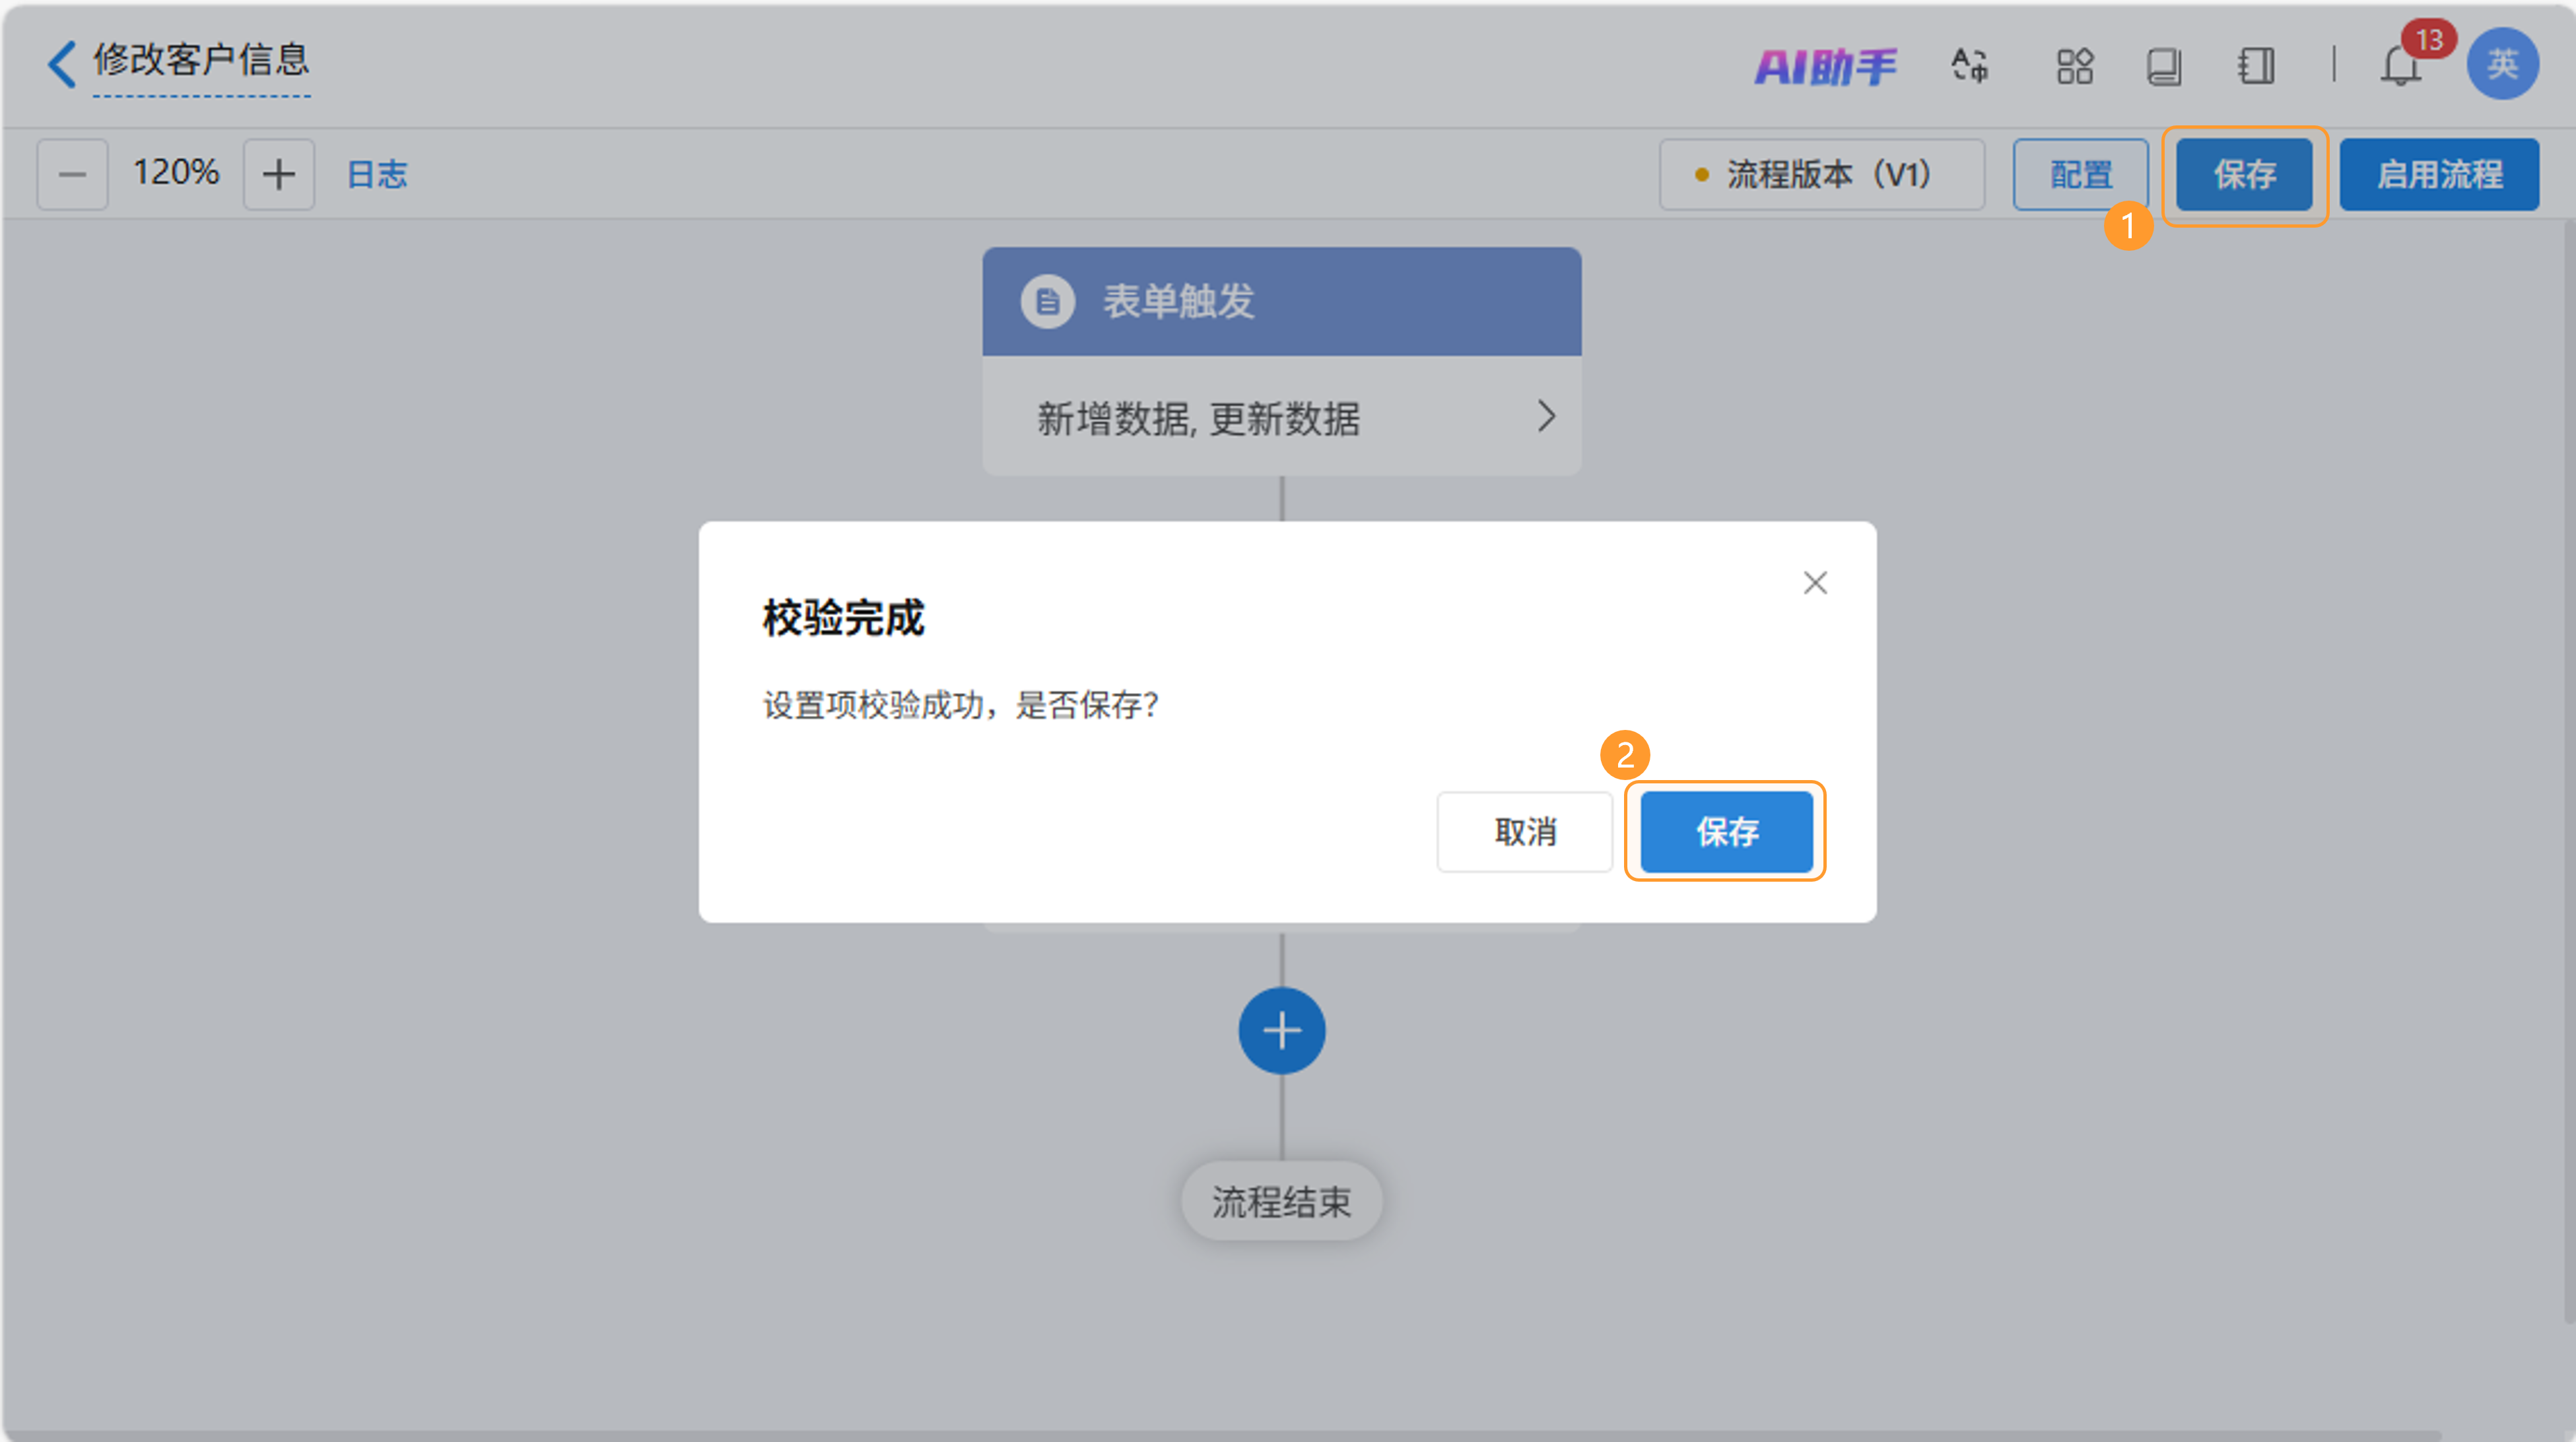Image resolution: width=2576 pixels, height=1442 pixels.
Task: Click the 表单触发 node icon
Action: pyautogui.click(x=1047, y=301)
